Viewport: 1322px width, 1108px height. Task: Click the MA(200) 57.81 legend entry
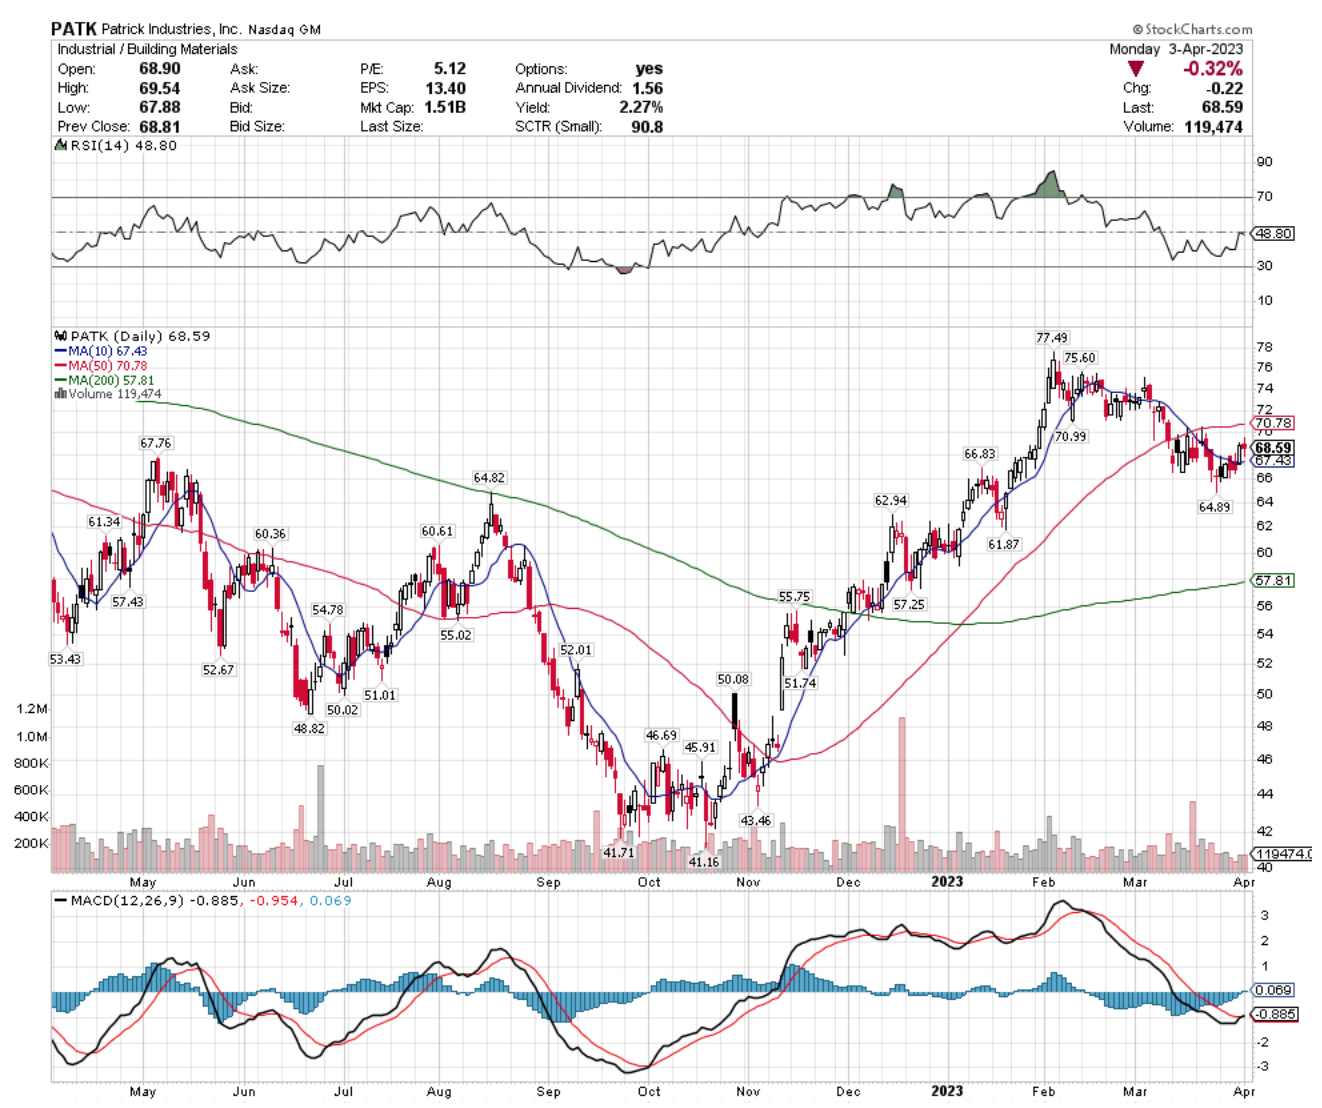point(111,380)
